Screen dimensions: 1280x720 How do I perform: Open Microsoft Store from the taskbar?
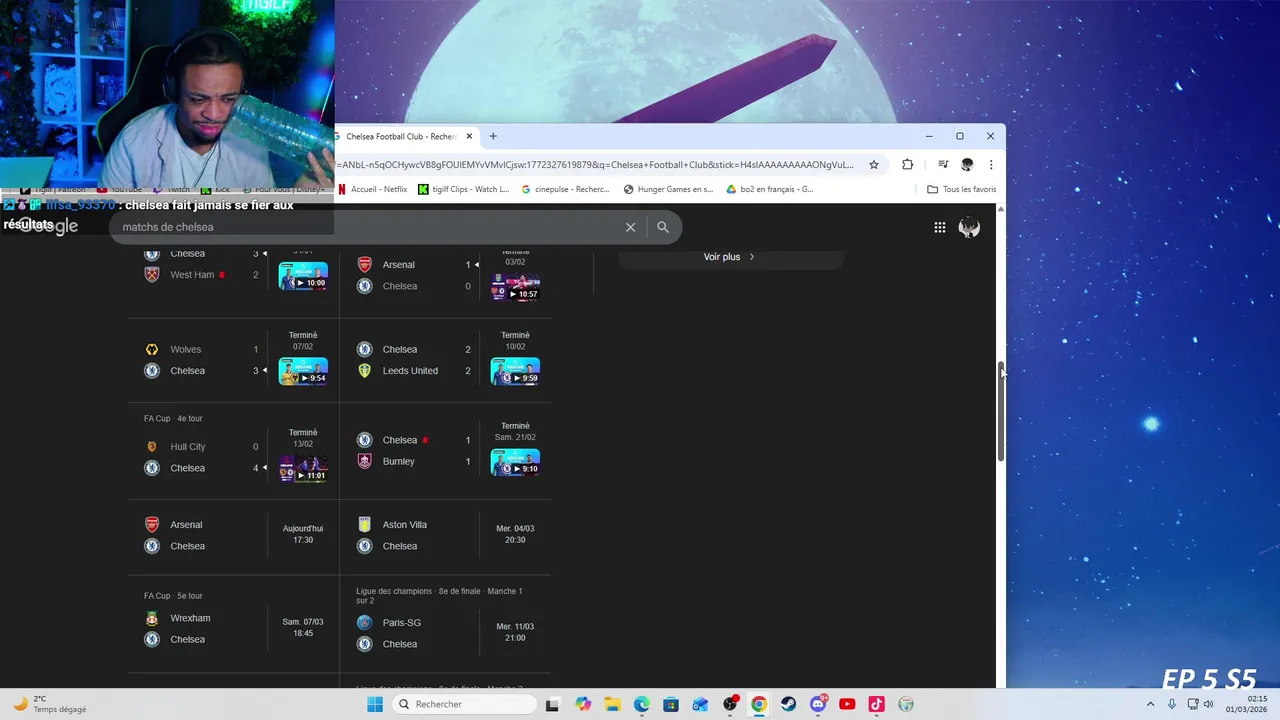pyautogui.click(x=671, y=704)
